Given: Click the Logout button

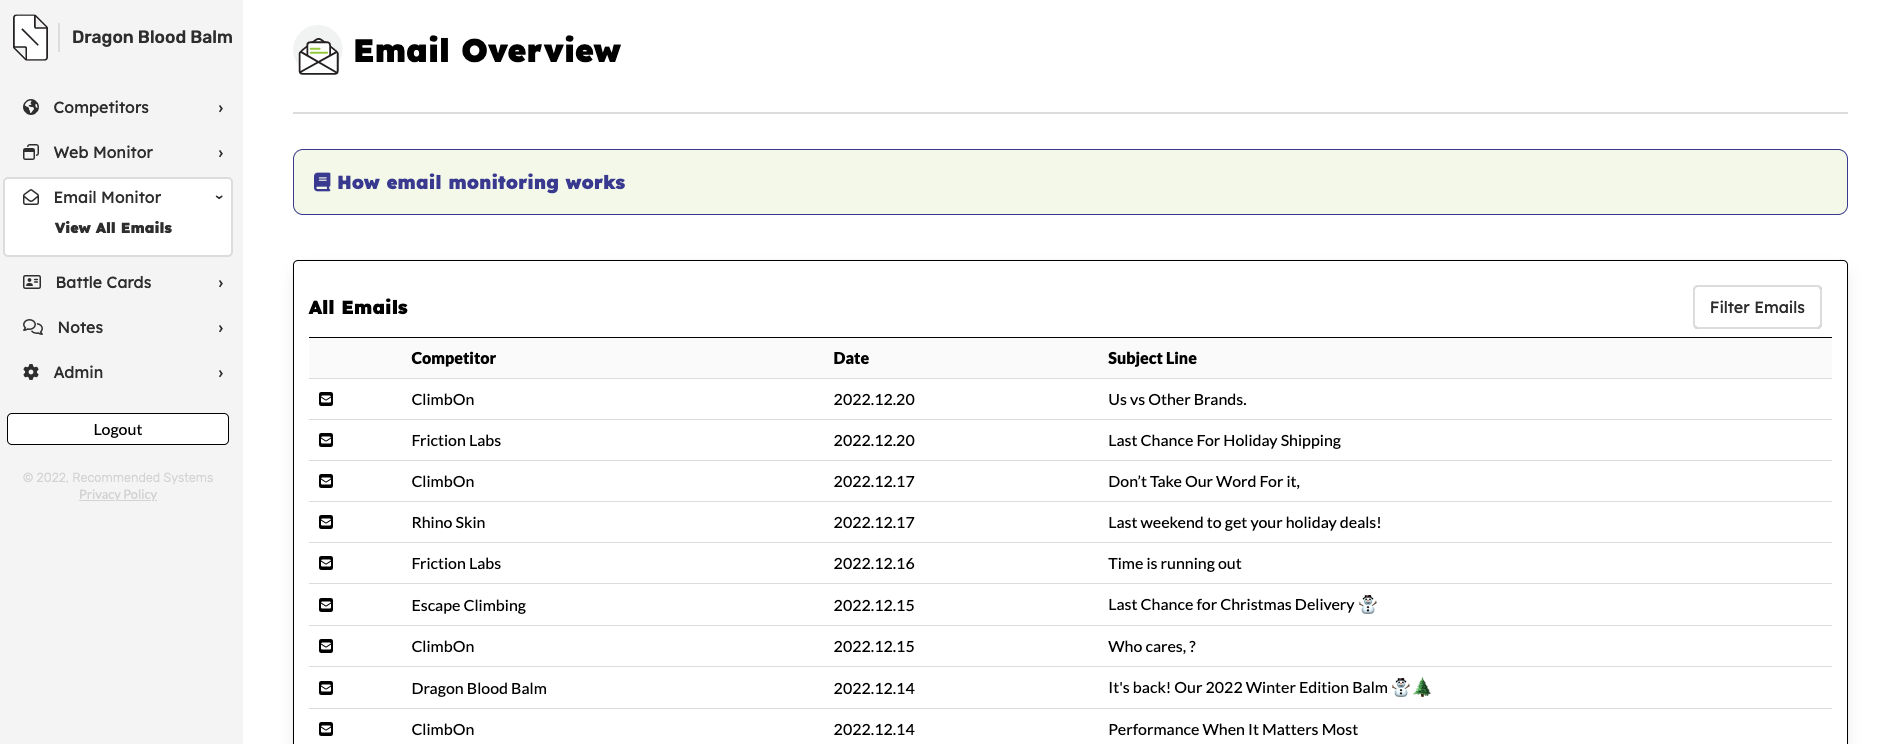Looking at the screenshot, I should (118, 429).
